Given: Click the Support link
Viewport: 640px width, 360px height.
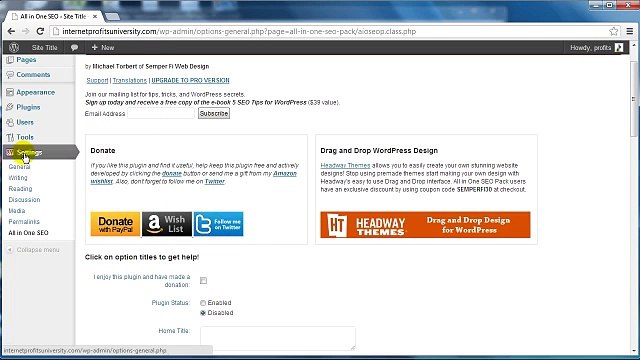Looking at the screenshot, I should pyautogui.click(x=97, y=80).
